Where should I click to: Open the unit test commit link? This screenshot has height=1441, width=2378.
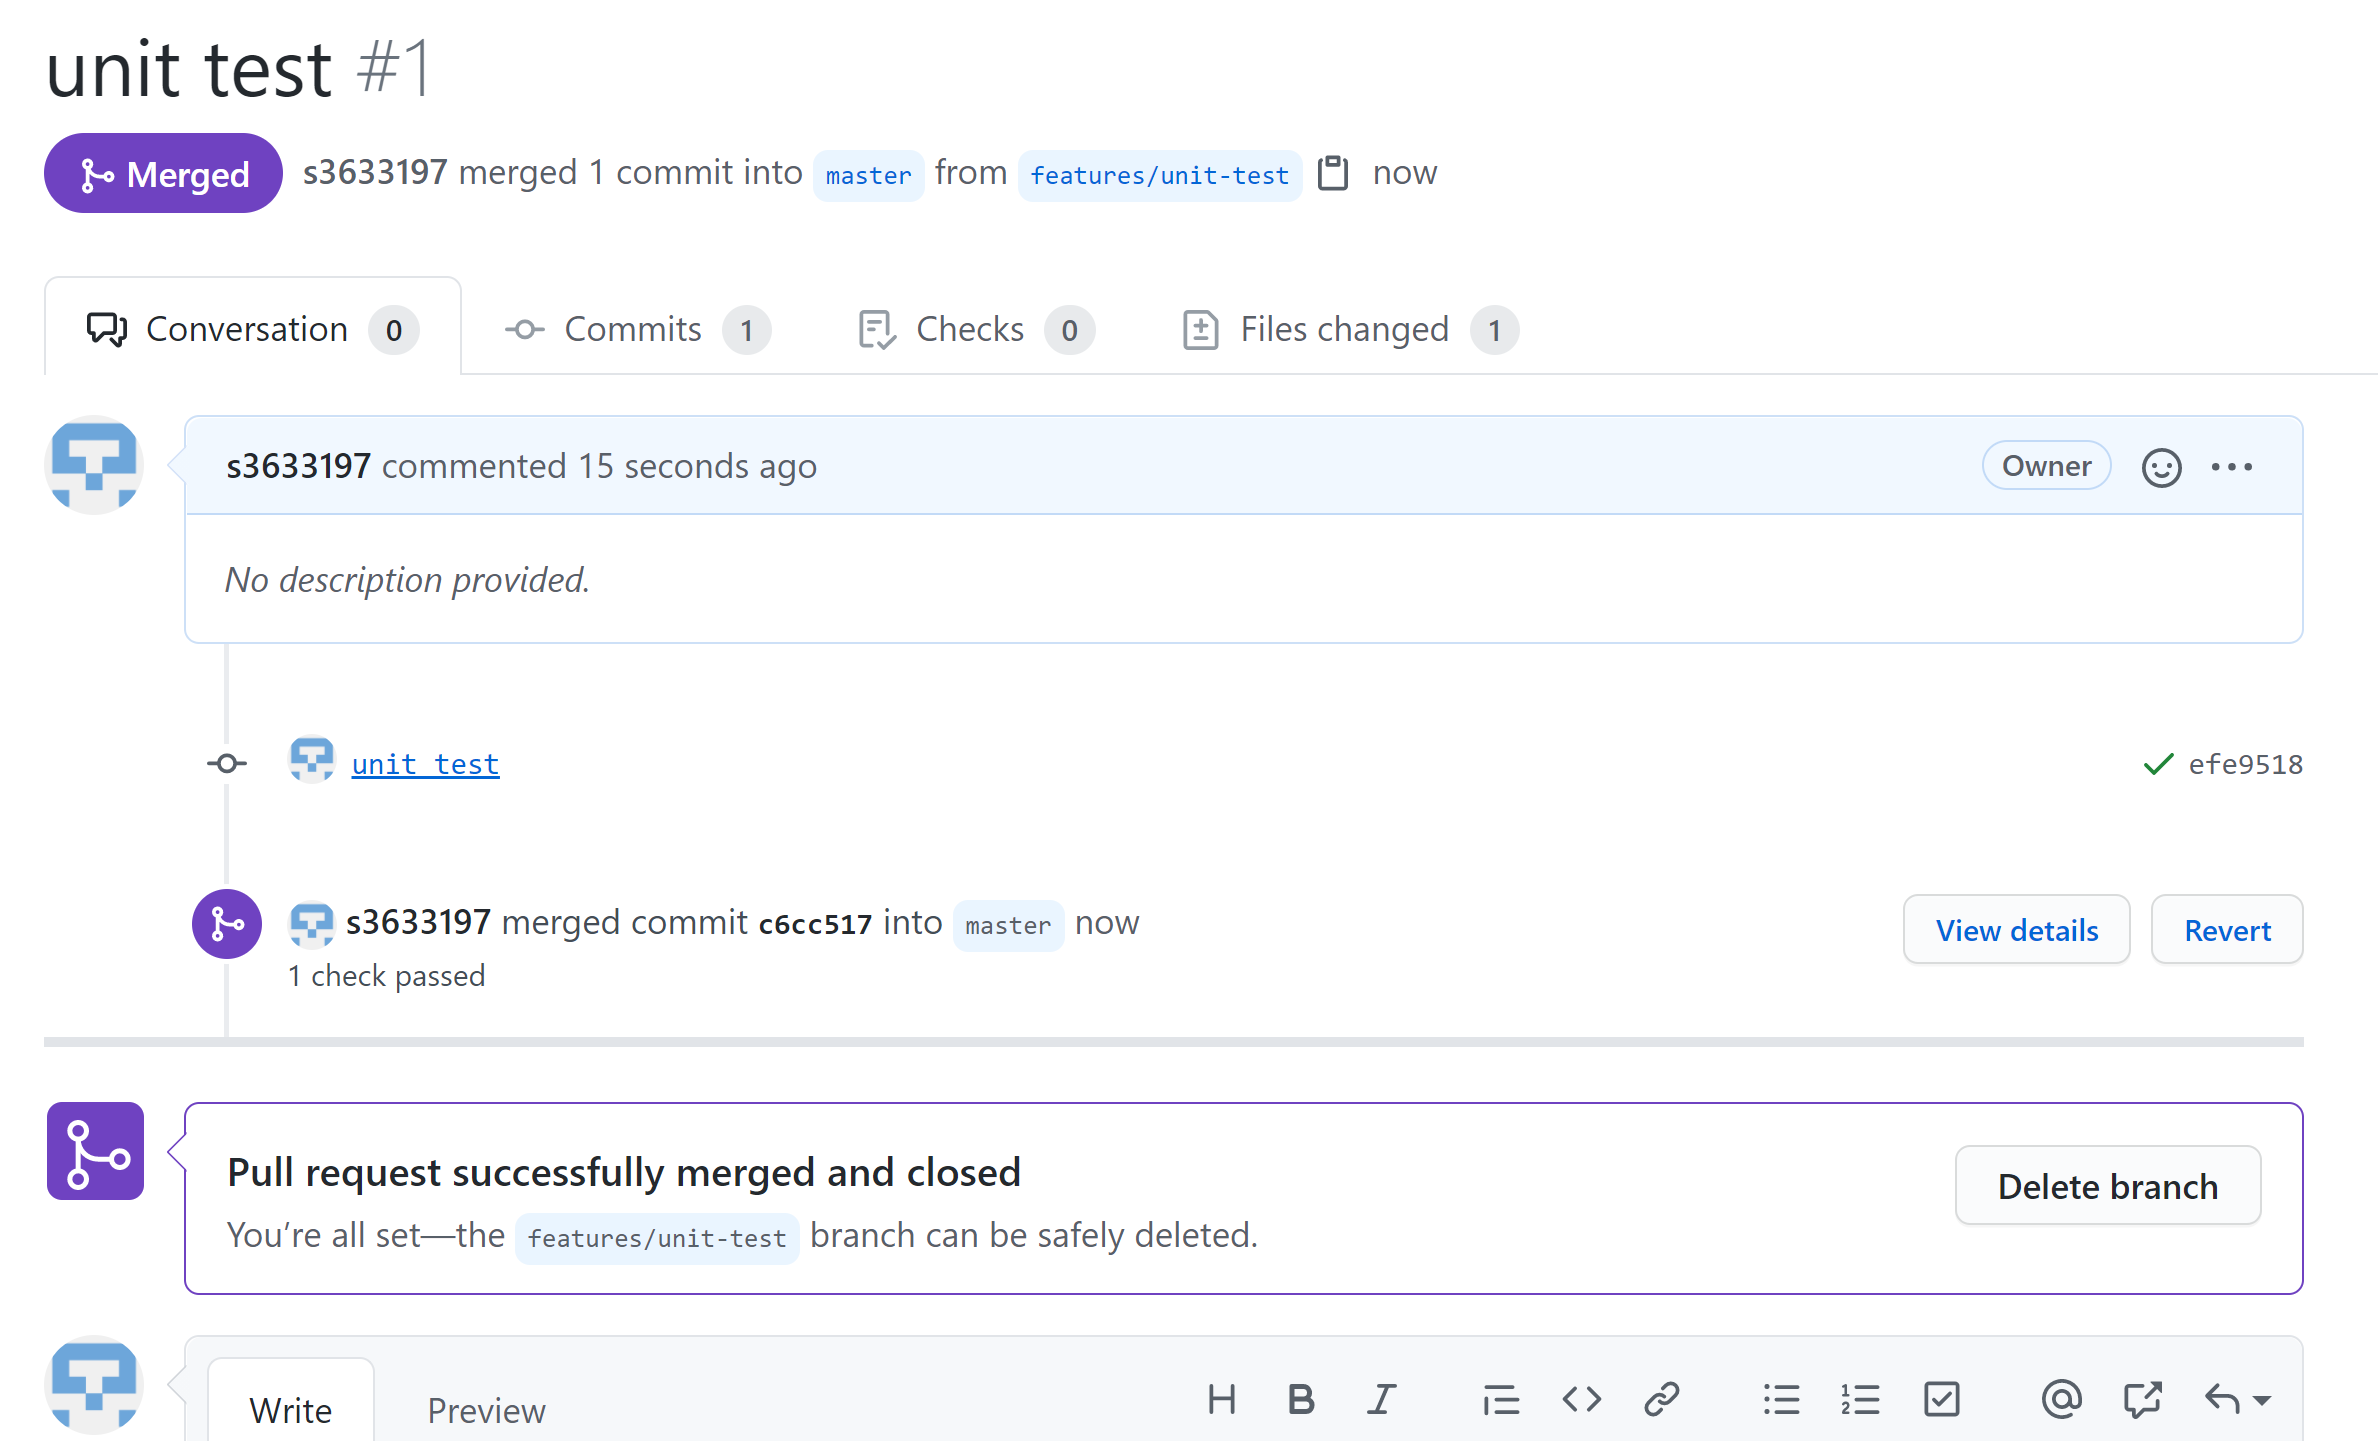tap(425, 764)
